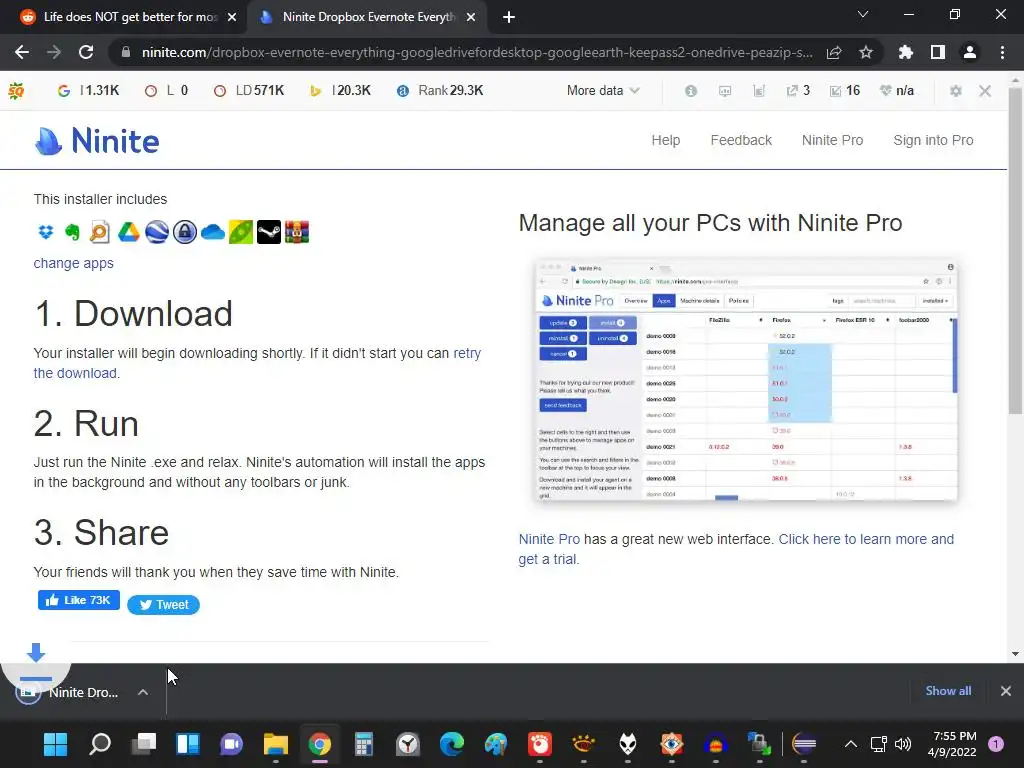The image size is (1024, 768).
Task: Expand the More data dropdown
Action: point(603,91)
